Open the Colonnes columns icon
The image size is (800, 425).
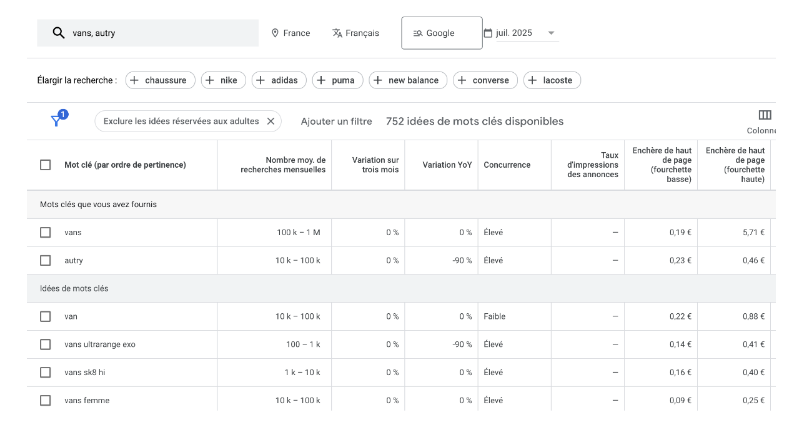click(765, 115)
